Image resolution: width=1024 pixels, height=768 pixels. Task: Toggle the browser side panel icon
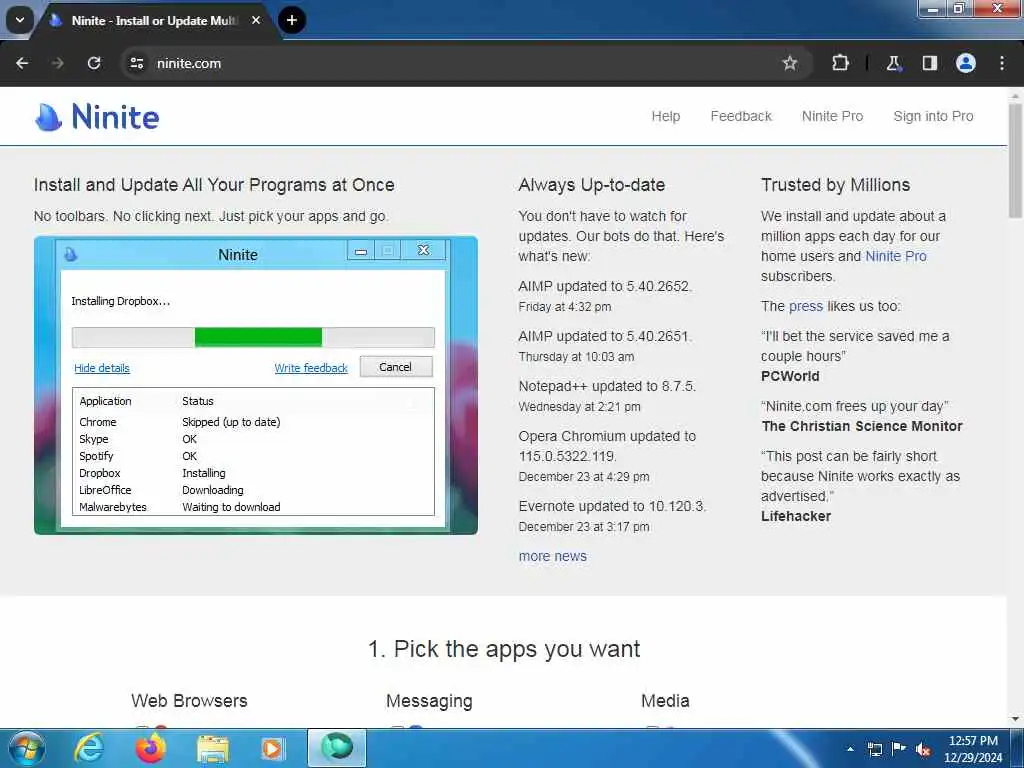point(929,63)
